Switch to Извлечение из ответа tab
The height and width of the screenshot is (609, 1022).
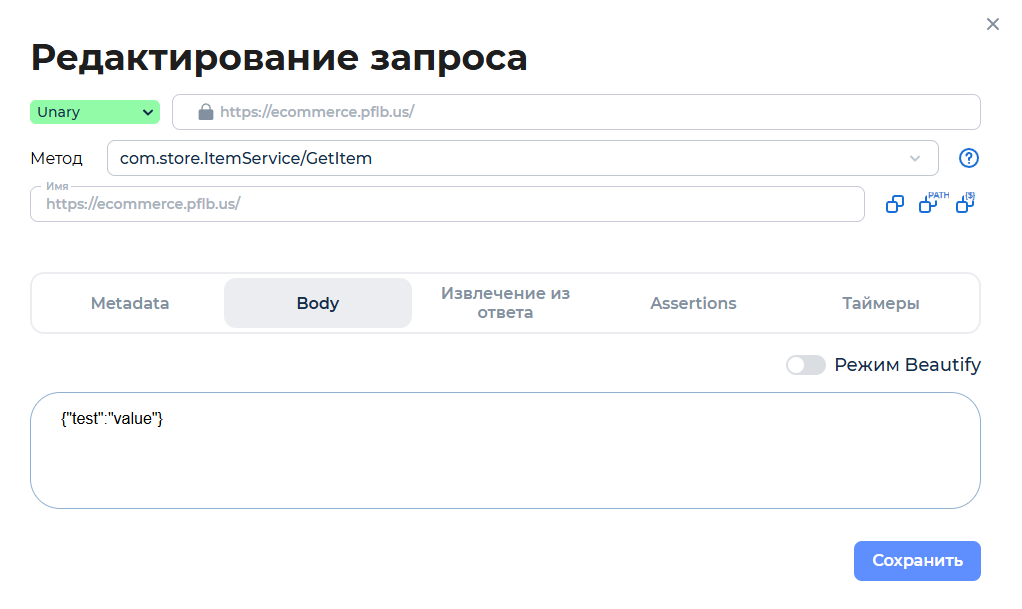pos(505,302)
